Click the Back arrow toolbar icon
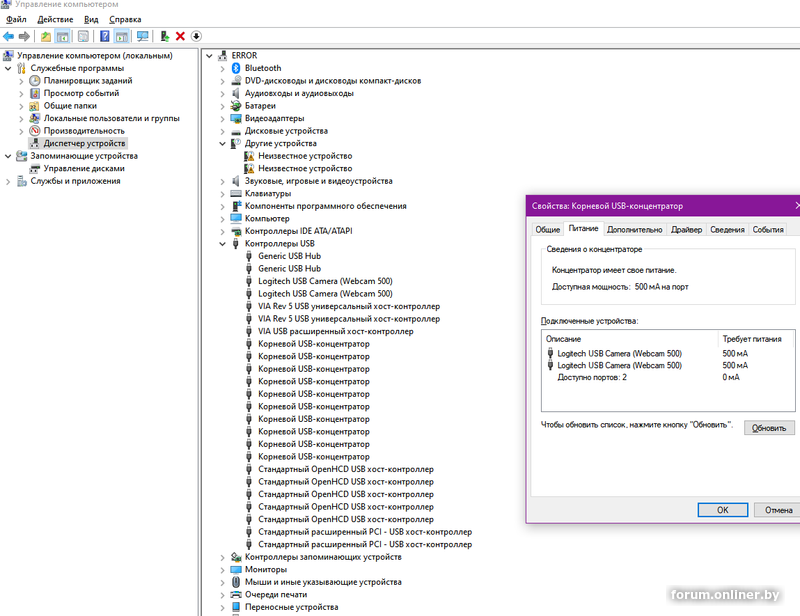Screen dimensions: 800x616 point(9,36)
